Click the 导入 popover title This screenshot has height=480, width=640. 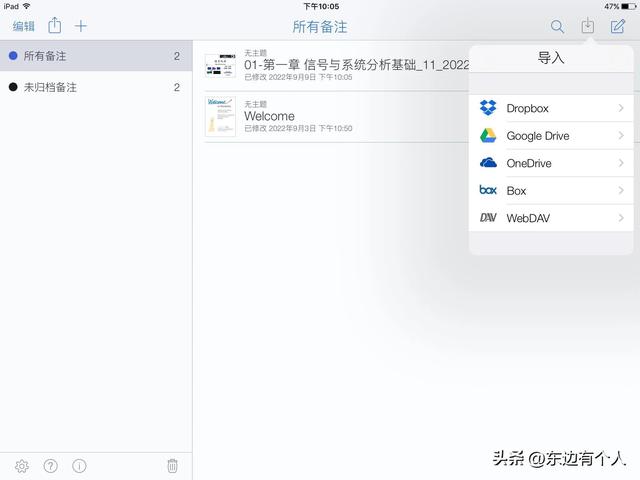coord(551,58)
